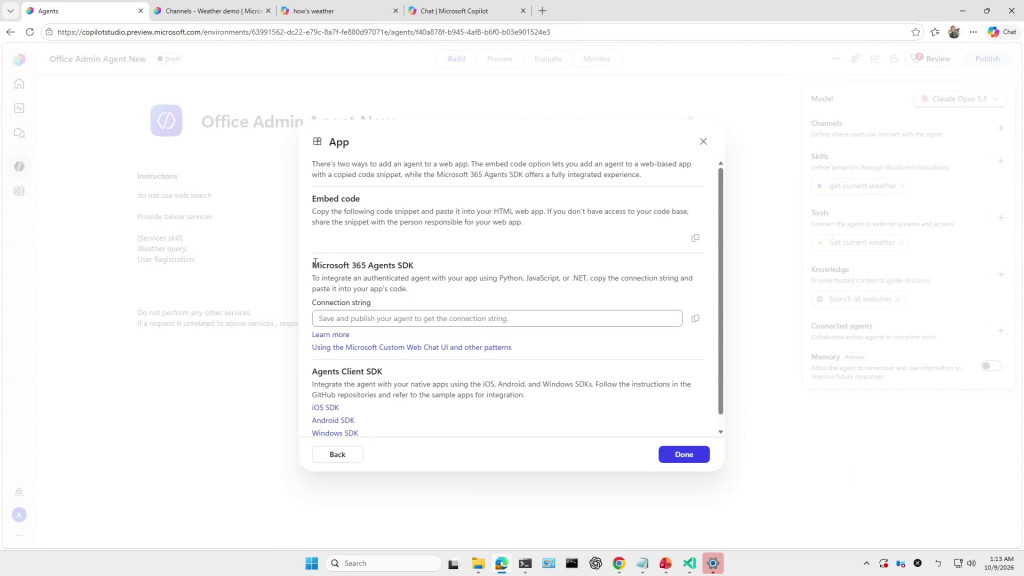1024x576 pixels.
Task: Open the Home icon in the left sidebar
Action: click(x=19, y=84)
